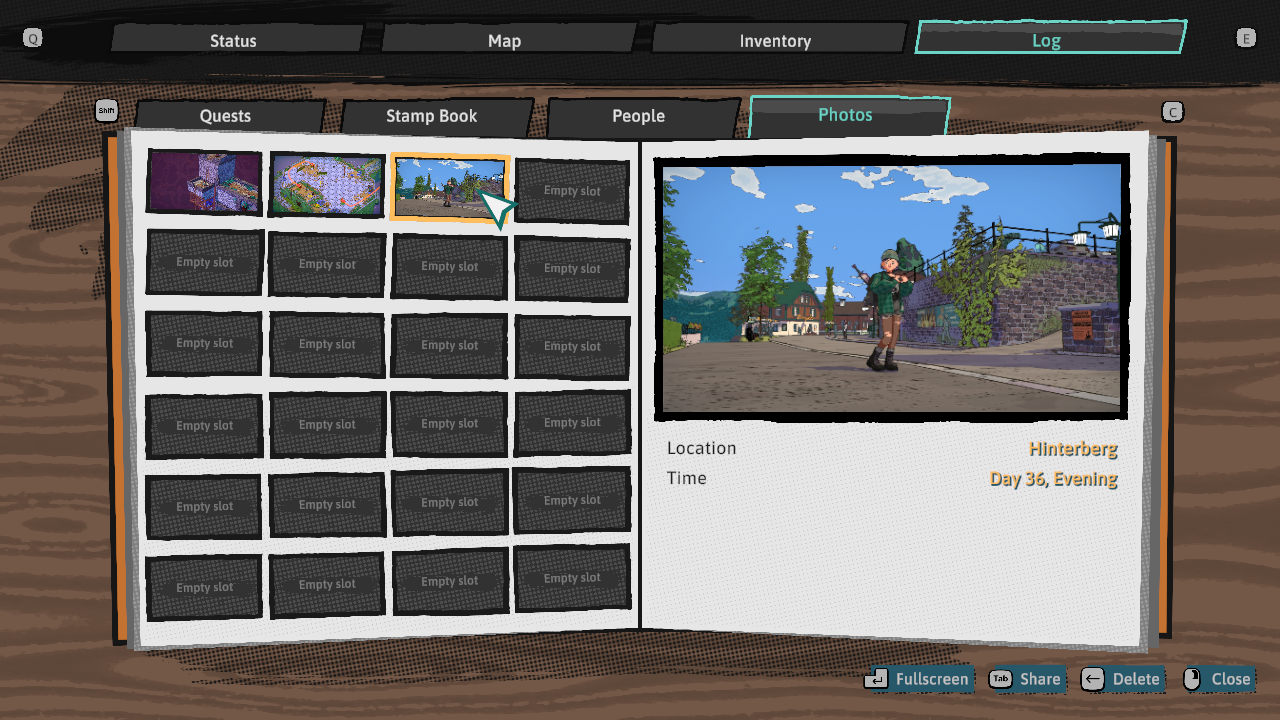Go to the People sub-tab

click(x=643, y=116)
